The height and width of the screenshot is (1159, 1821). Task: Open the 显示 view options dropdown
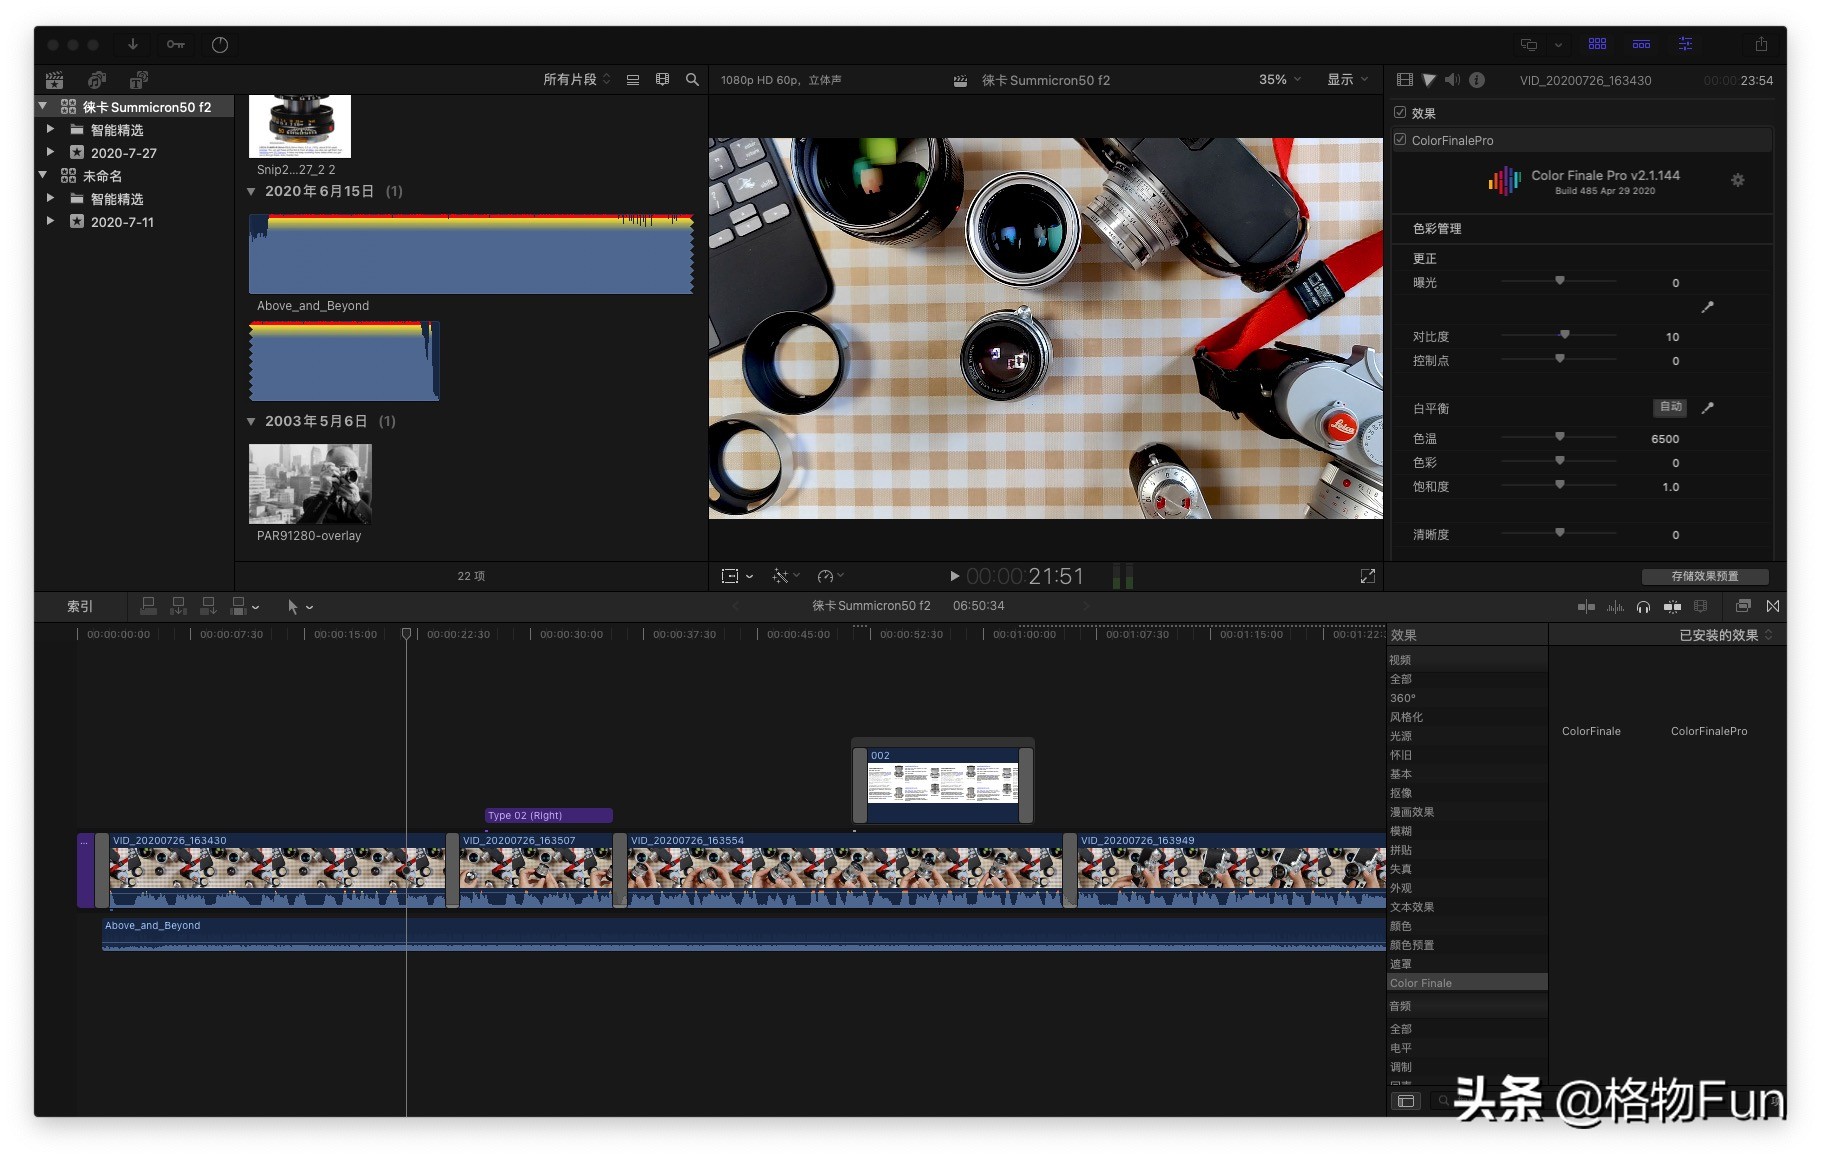[x=1346, y=80]
